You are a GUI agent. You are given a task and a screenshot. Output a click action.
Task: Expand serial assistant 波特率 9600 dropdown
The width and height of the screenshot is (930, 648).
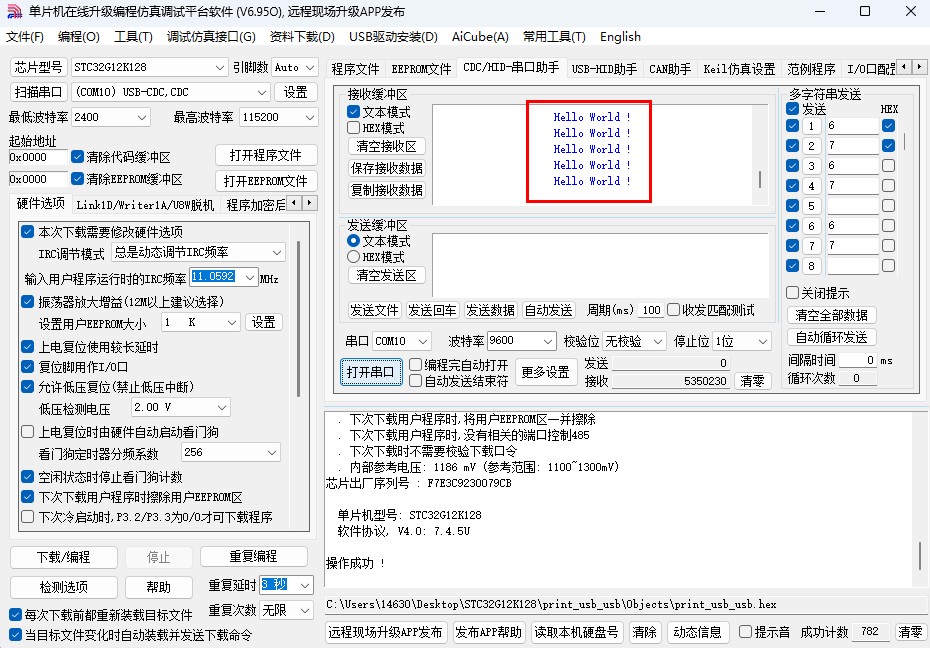pos(548,341)
